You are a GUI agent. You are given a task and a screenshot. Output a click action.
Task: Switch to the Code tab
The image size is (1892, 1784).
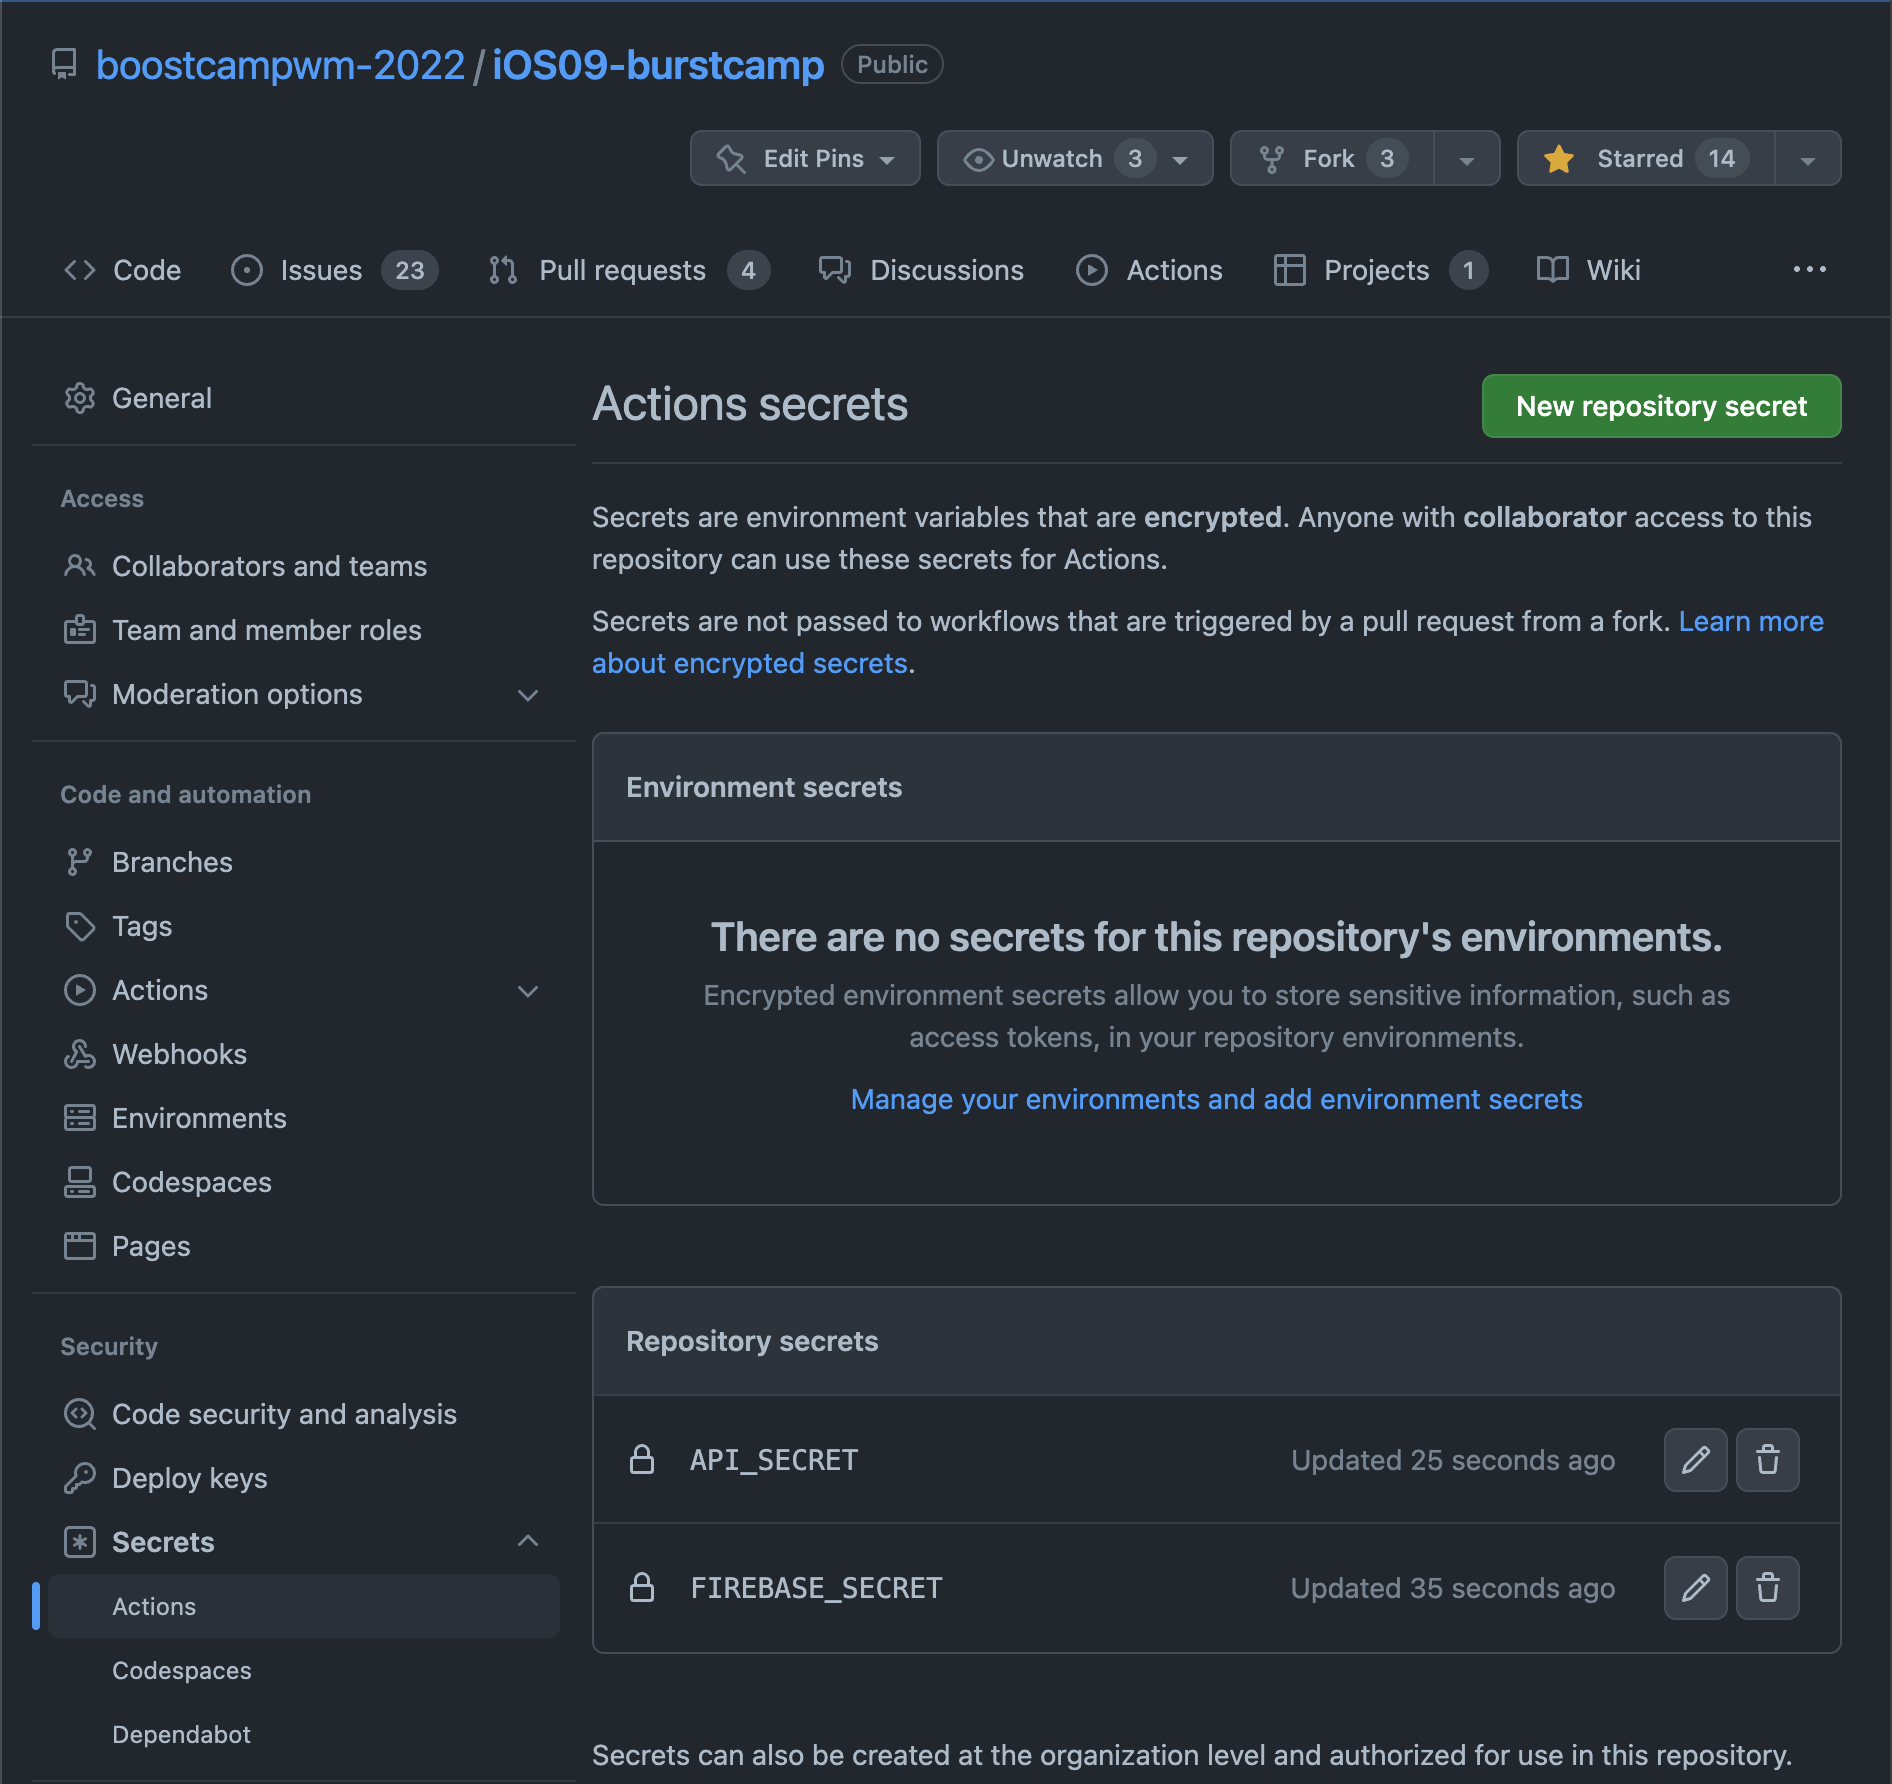point(123,270)
